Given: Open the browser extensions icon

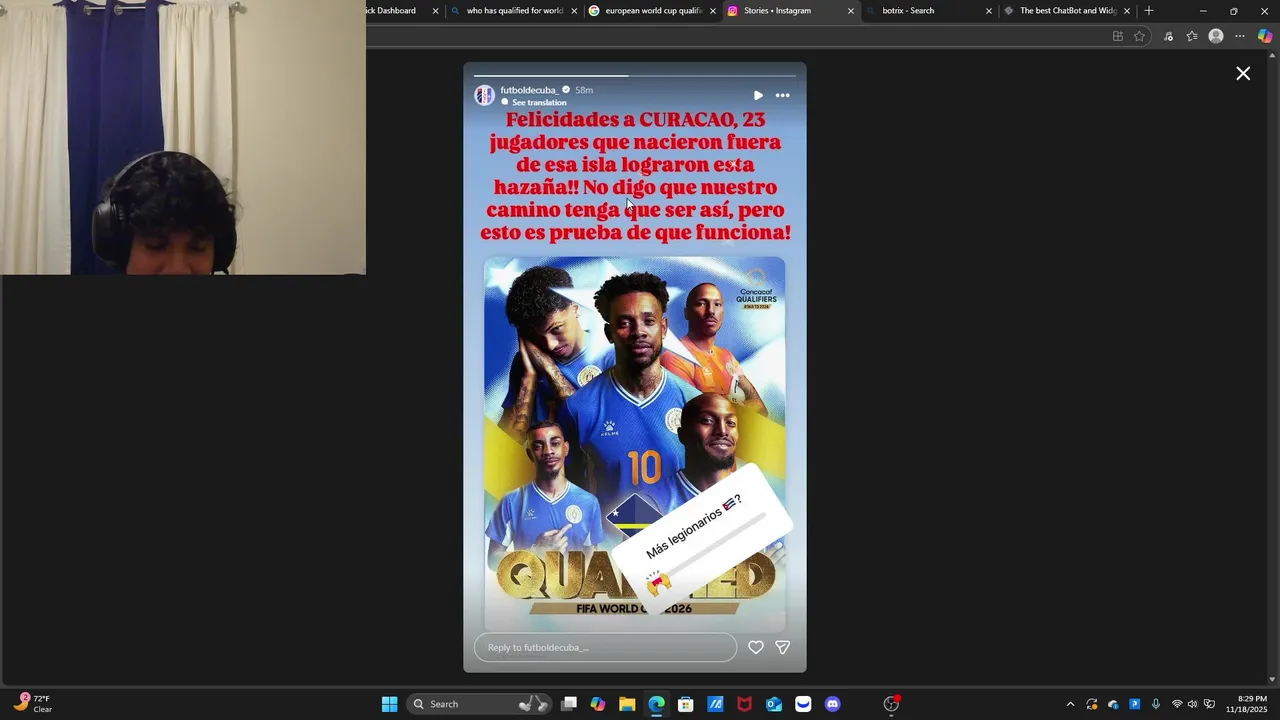Looking at the screenshot, I should pos(1168,36).
